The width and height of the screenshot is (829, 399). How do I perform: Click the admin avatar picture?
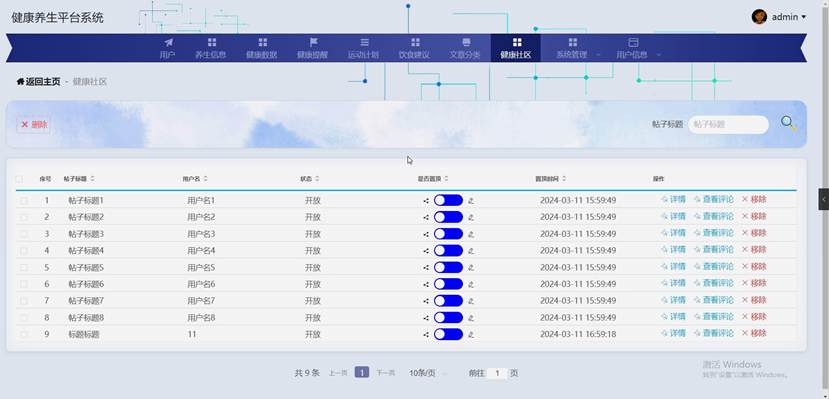(x=759, y=16)
